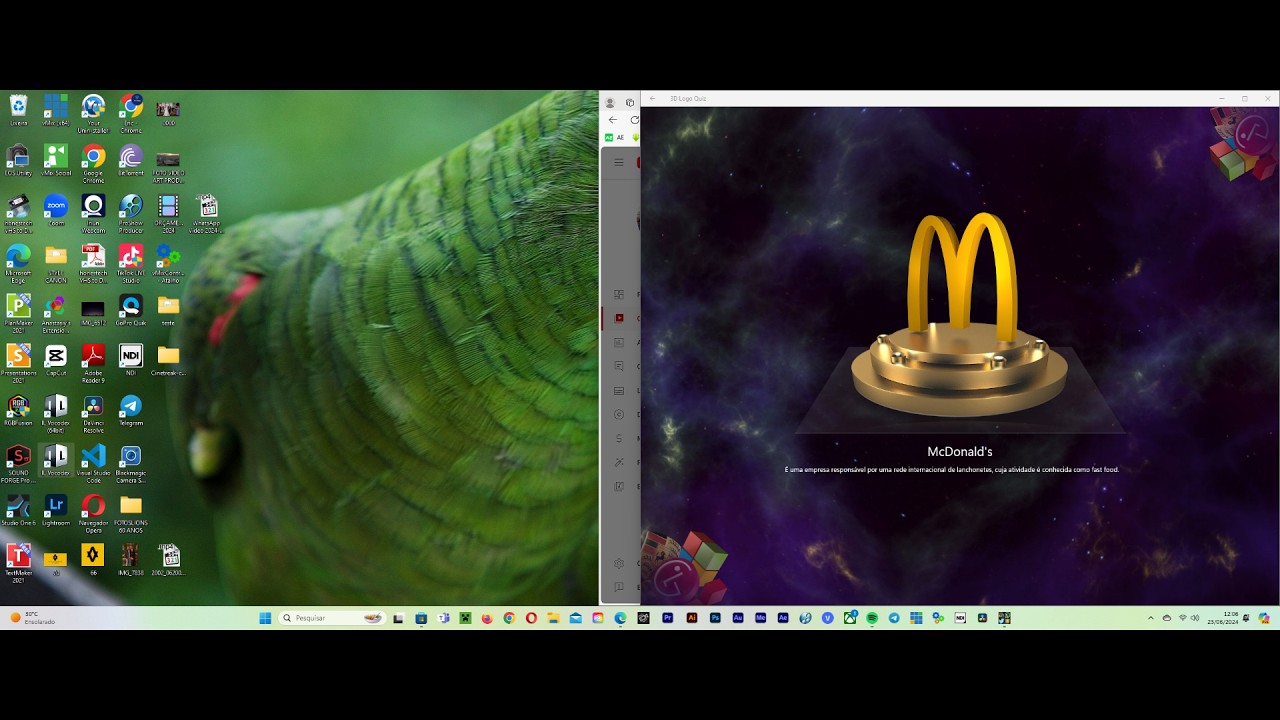The width and height of the screenshot is (1280, 720).
Task: Open the Visual Studio Code desktop shortcut
Action: click(93, 462)
